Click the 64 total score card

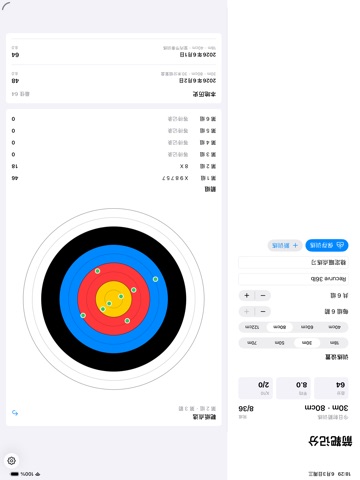[x=331, y=388]
